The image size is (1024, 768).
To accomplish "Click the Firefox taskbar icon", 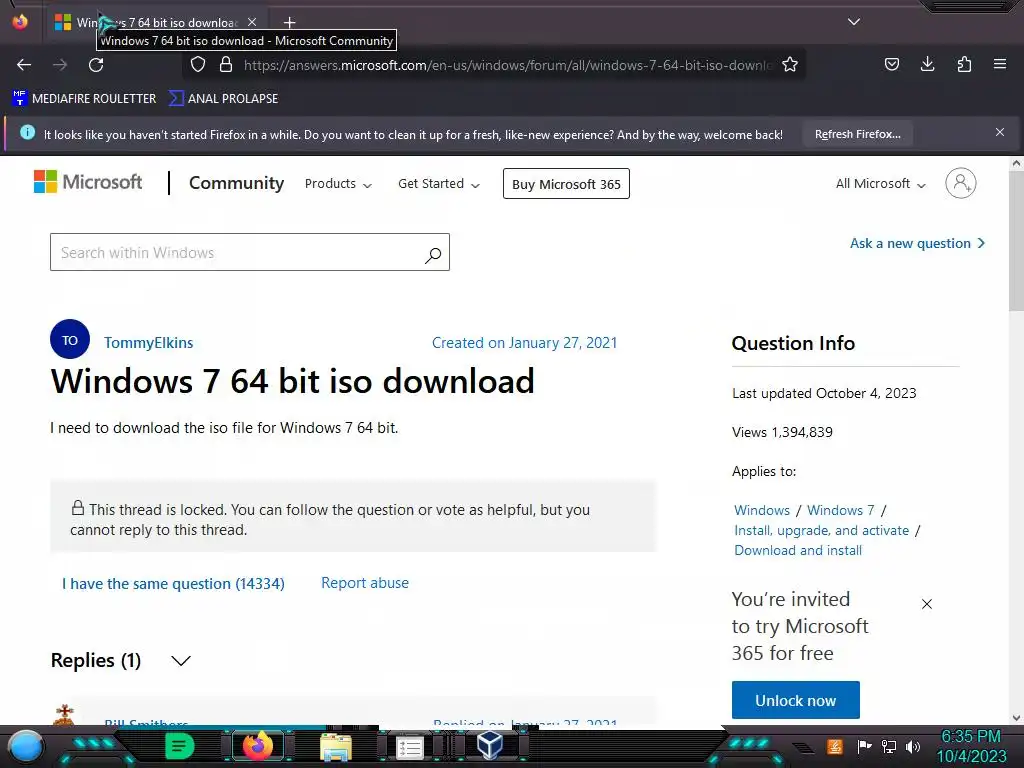I will (x=257, y=746).
